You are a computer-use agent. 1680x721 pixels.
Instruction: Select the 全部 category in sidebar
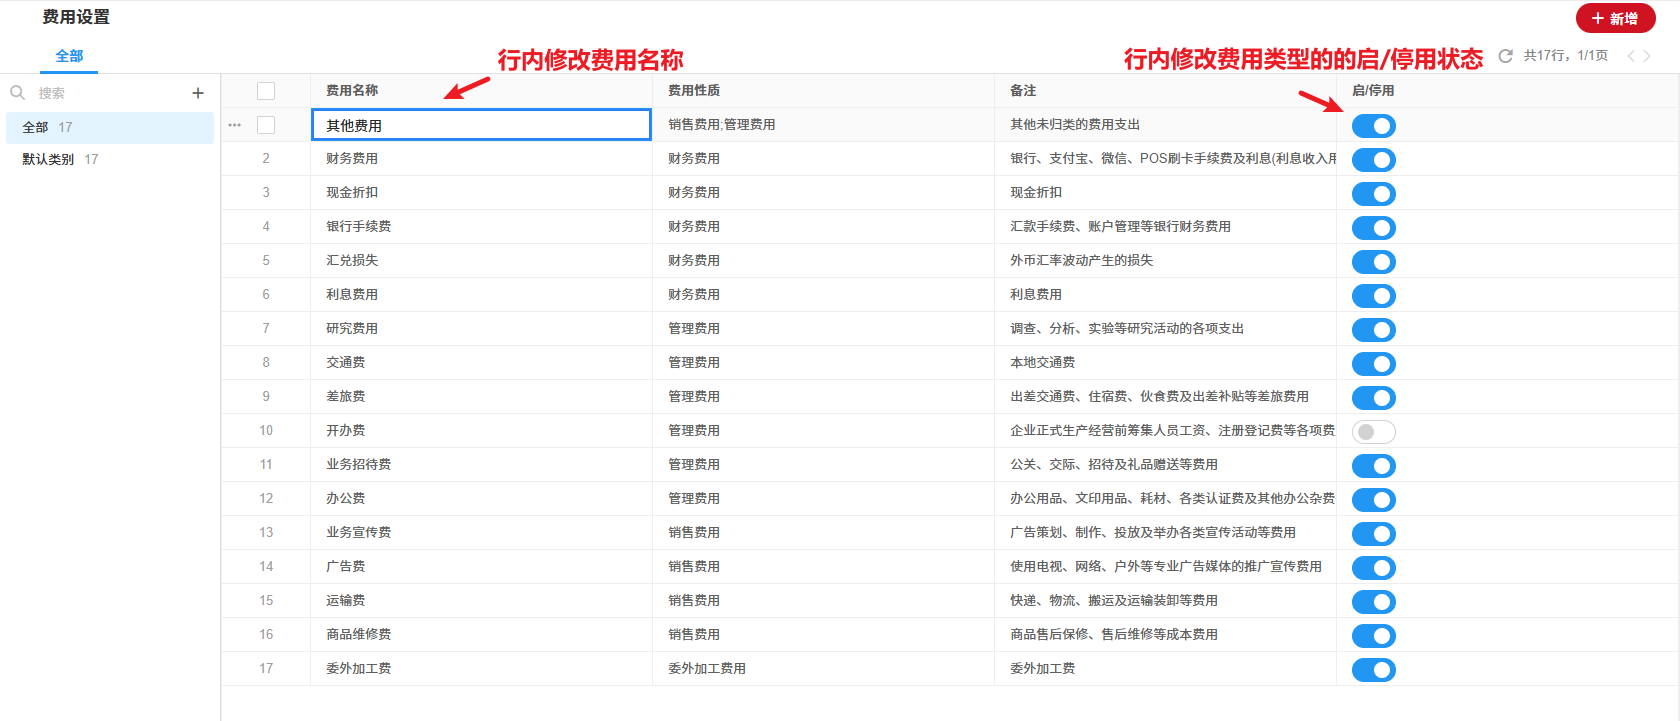110,127
